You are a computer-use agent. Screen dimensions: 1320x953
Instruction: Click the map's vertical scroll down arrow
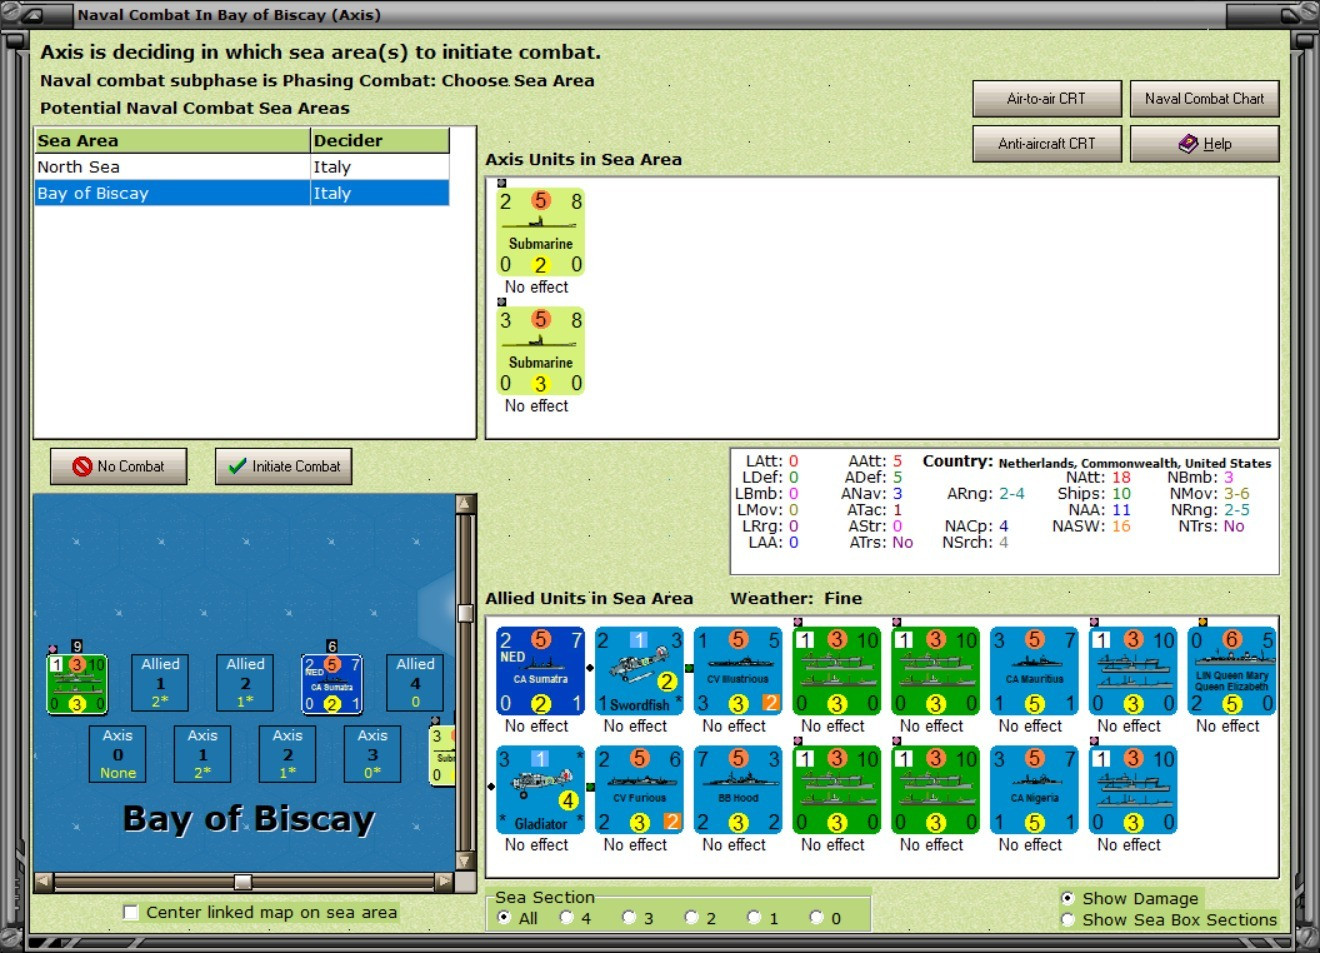pyautogui.click(x=464, y=861)
